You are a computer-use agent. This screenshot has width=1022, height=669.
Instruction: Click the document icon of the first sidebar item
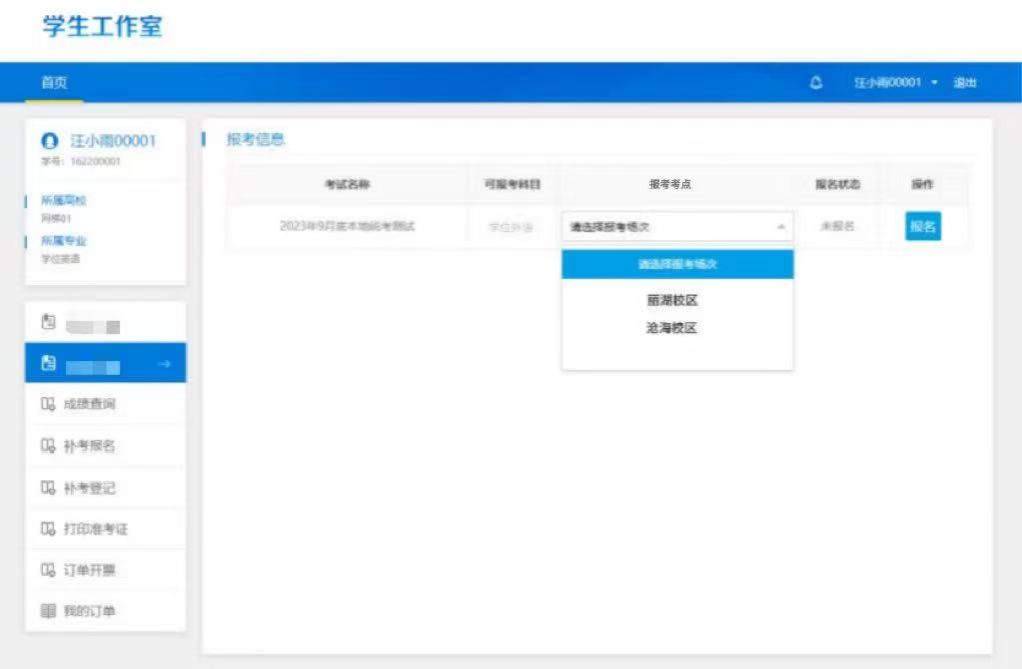click(47, 323)
